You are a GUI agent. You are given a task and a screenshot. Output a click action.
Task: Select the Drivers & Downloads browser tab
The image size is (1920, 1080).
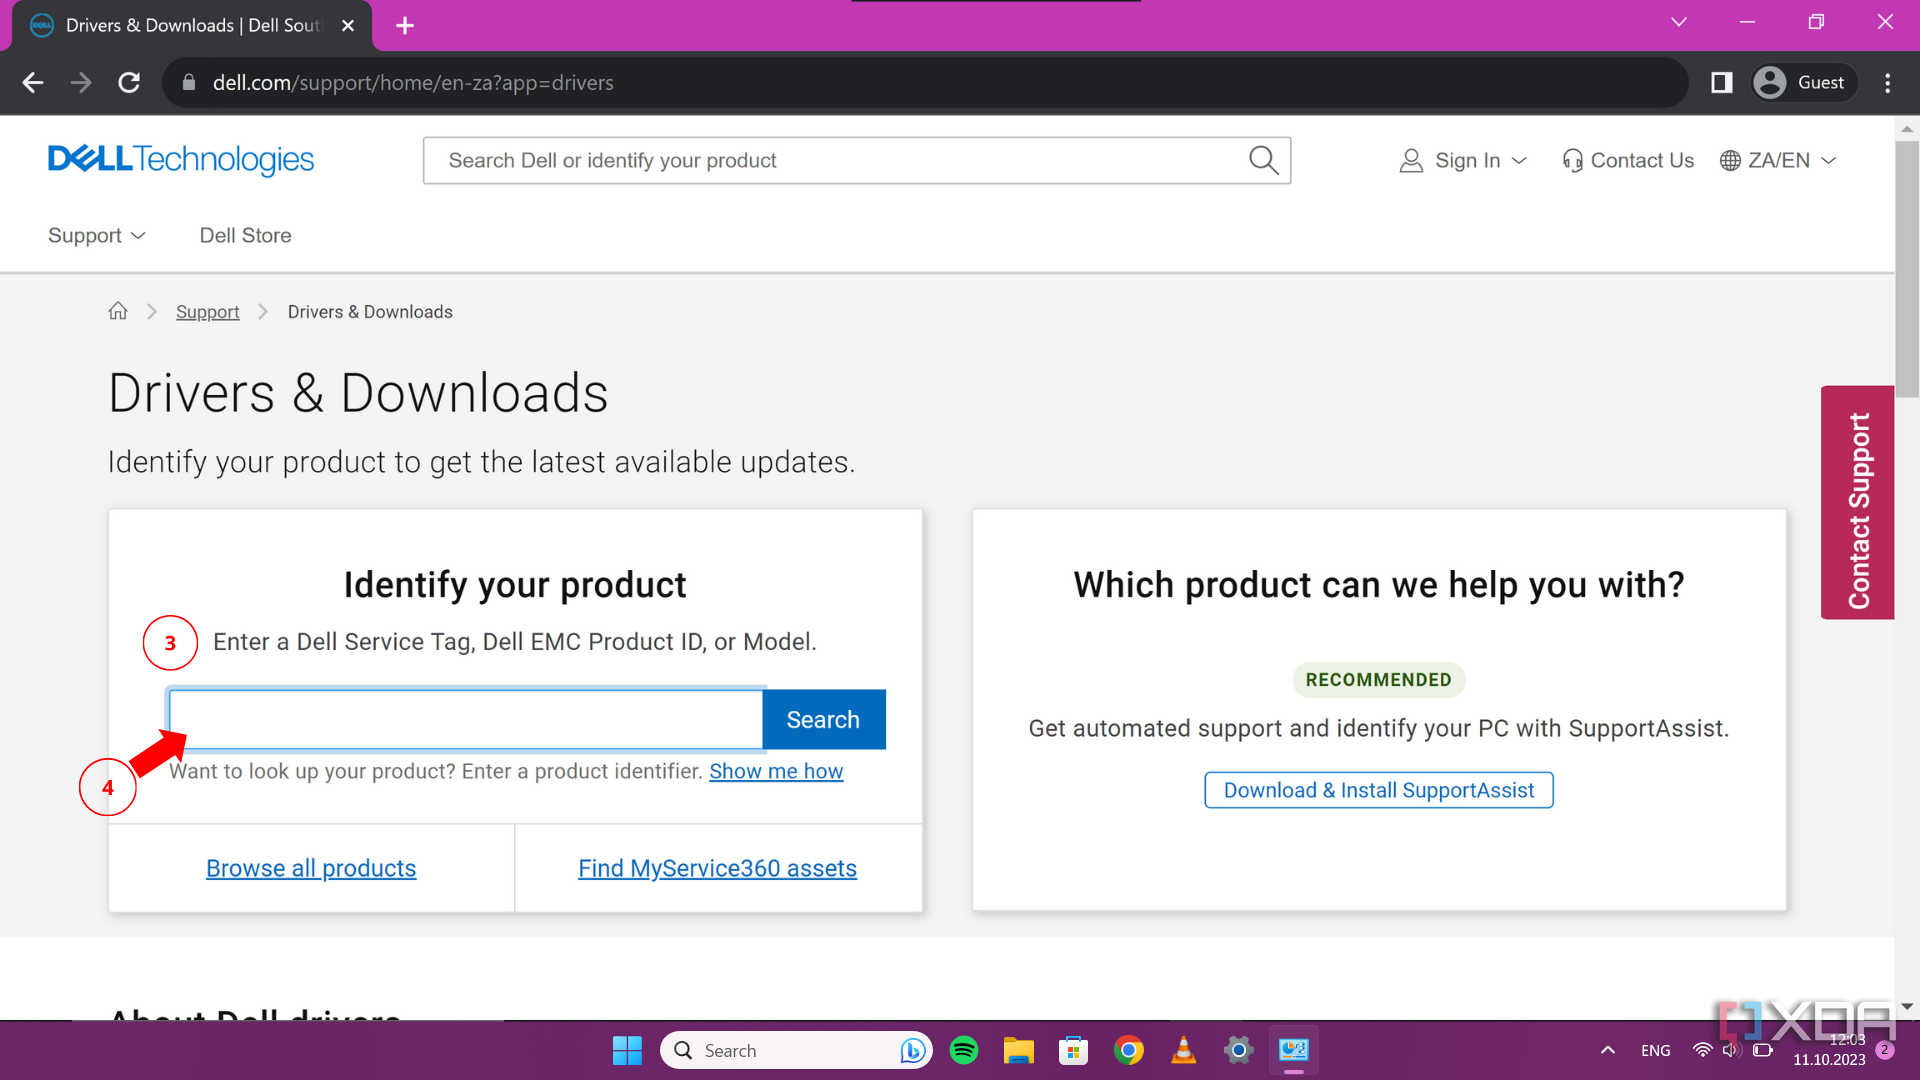[x=192, y=26]
